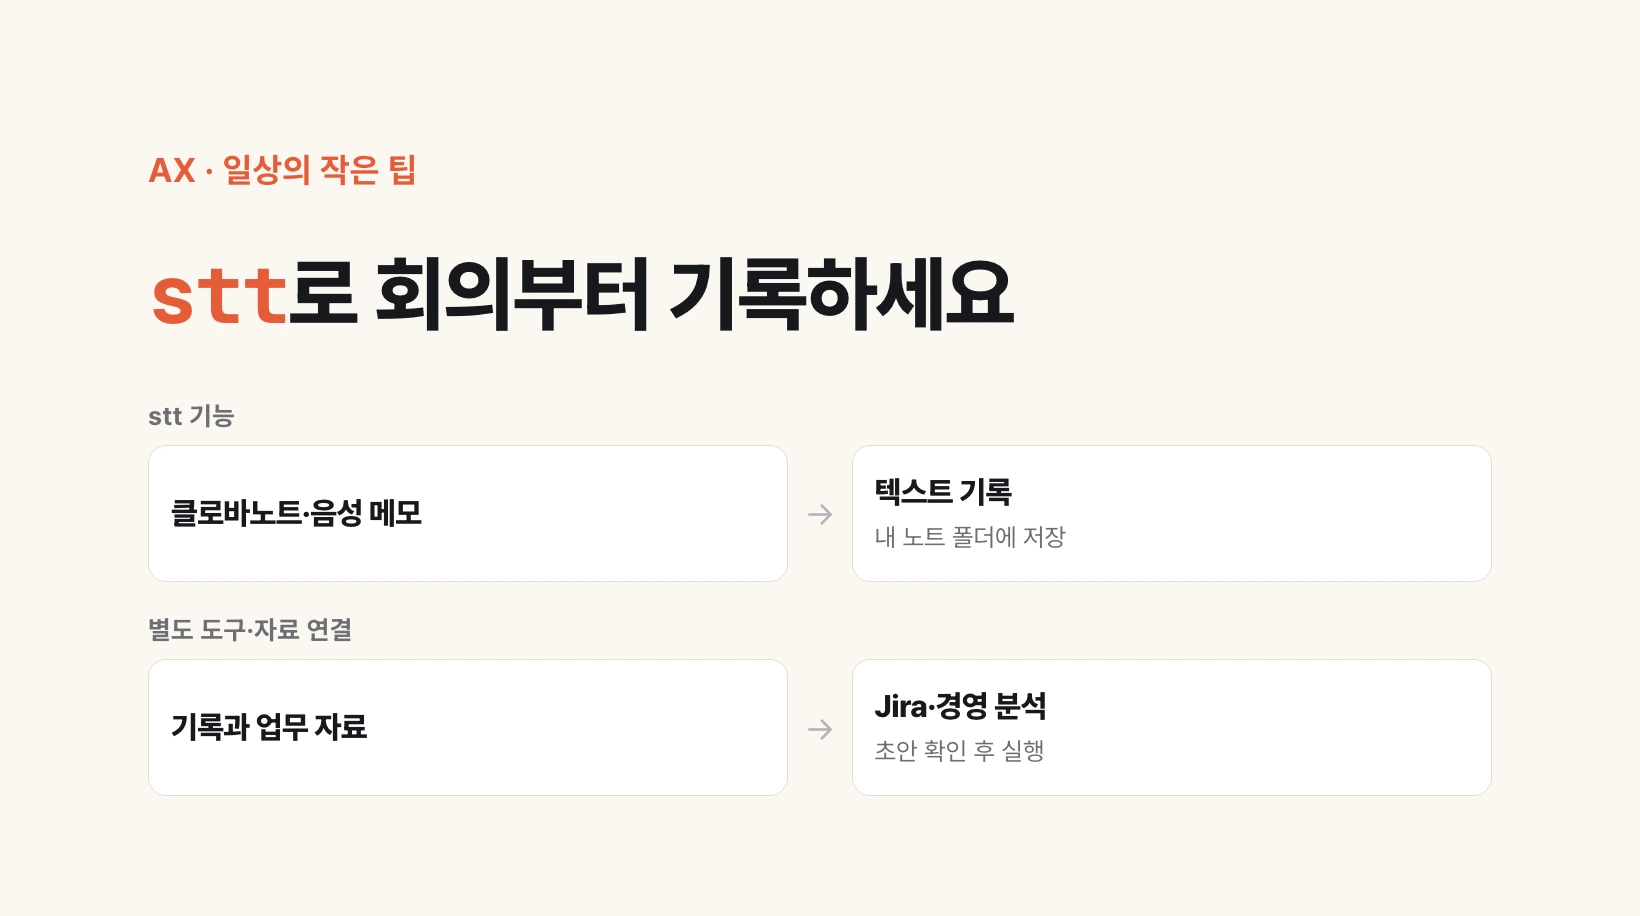Select '일상의 작은 팁' header text
Image resolution: width=1640 pixels, height=916 pixels.
(x=319, y=170)
